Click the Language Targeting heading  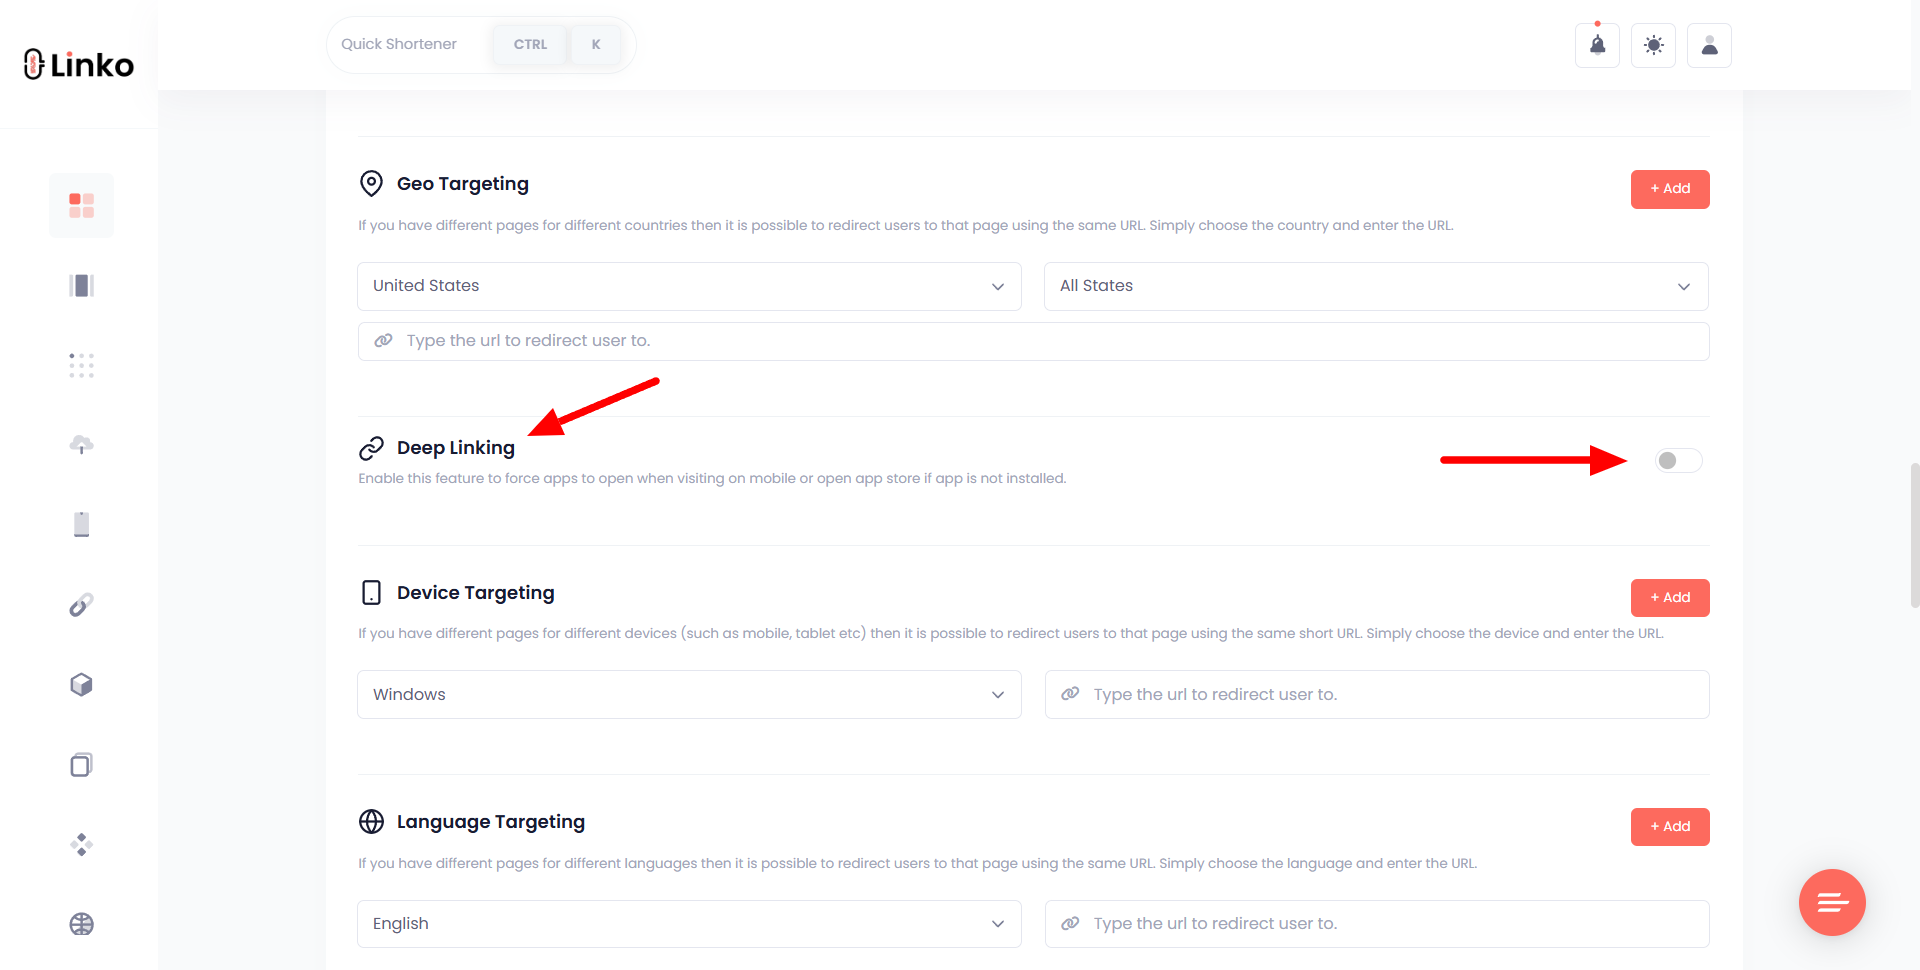(491, 822)
